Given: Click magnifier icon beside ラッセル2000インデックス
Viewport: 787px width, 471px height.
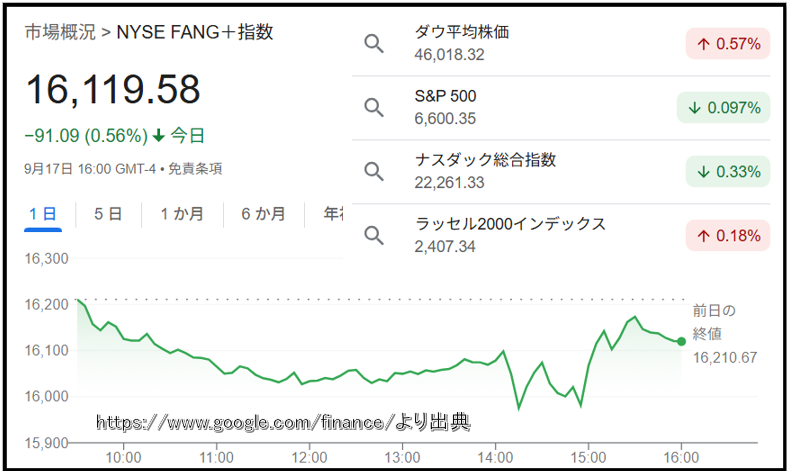Looking at the screenshot, I should tap(374, 236).
